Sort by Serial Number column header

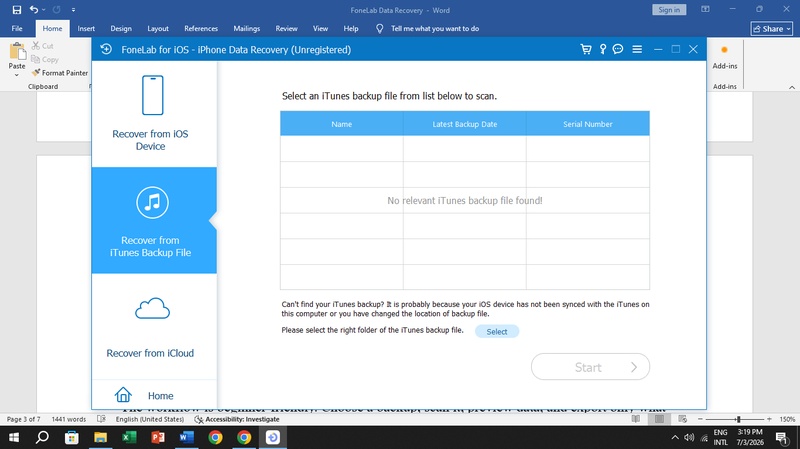[x=588, y=123]
